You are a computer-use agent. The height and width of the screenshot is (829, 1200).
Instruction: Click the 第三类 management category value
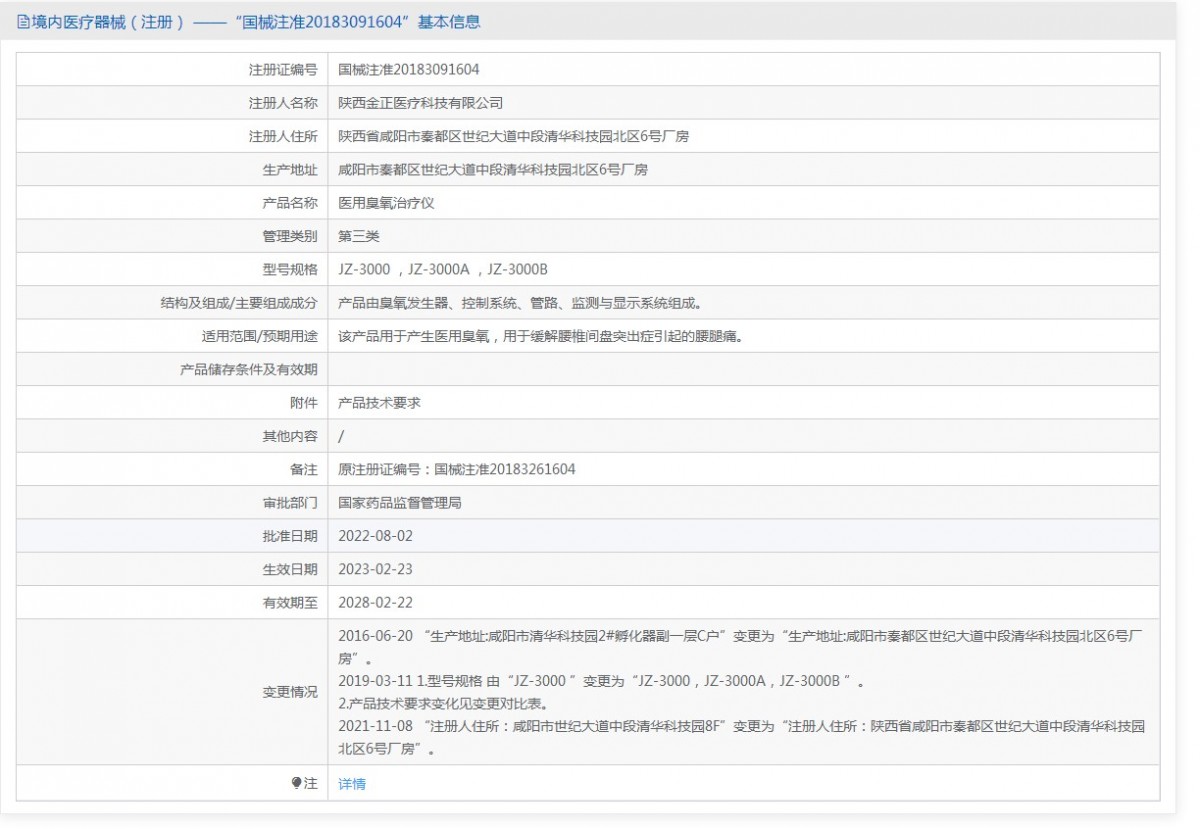point(359,236)
